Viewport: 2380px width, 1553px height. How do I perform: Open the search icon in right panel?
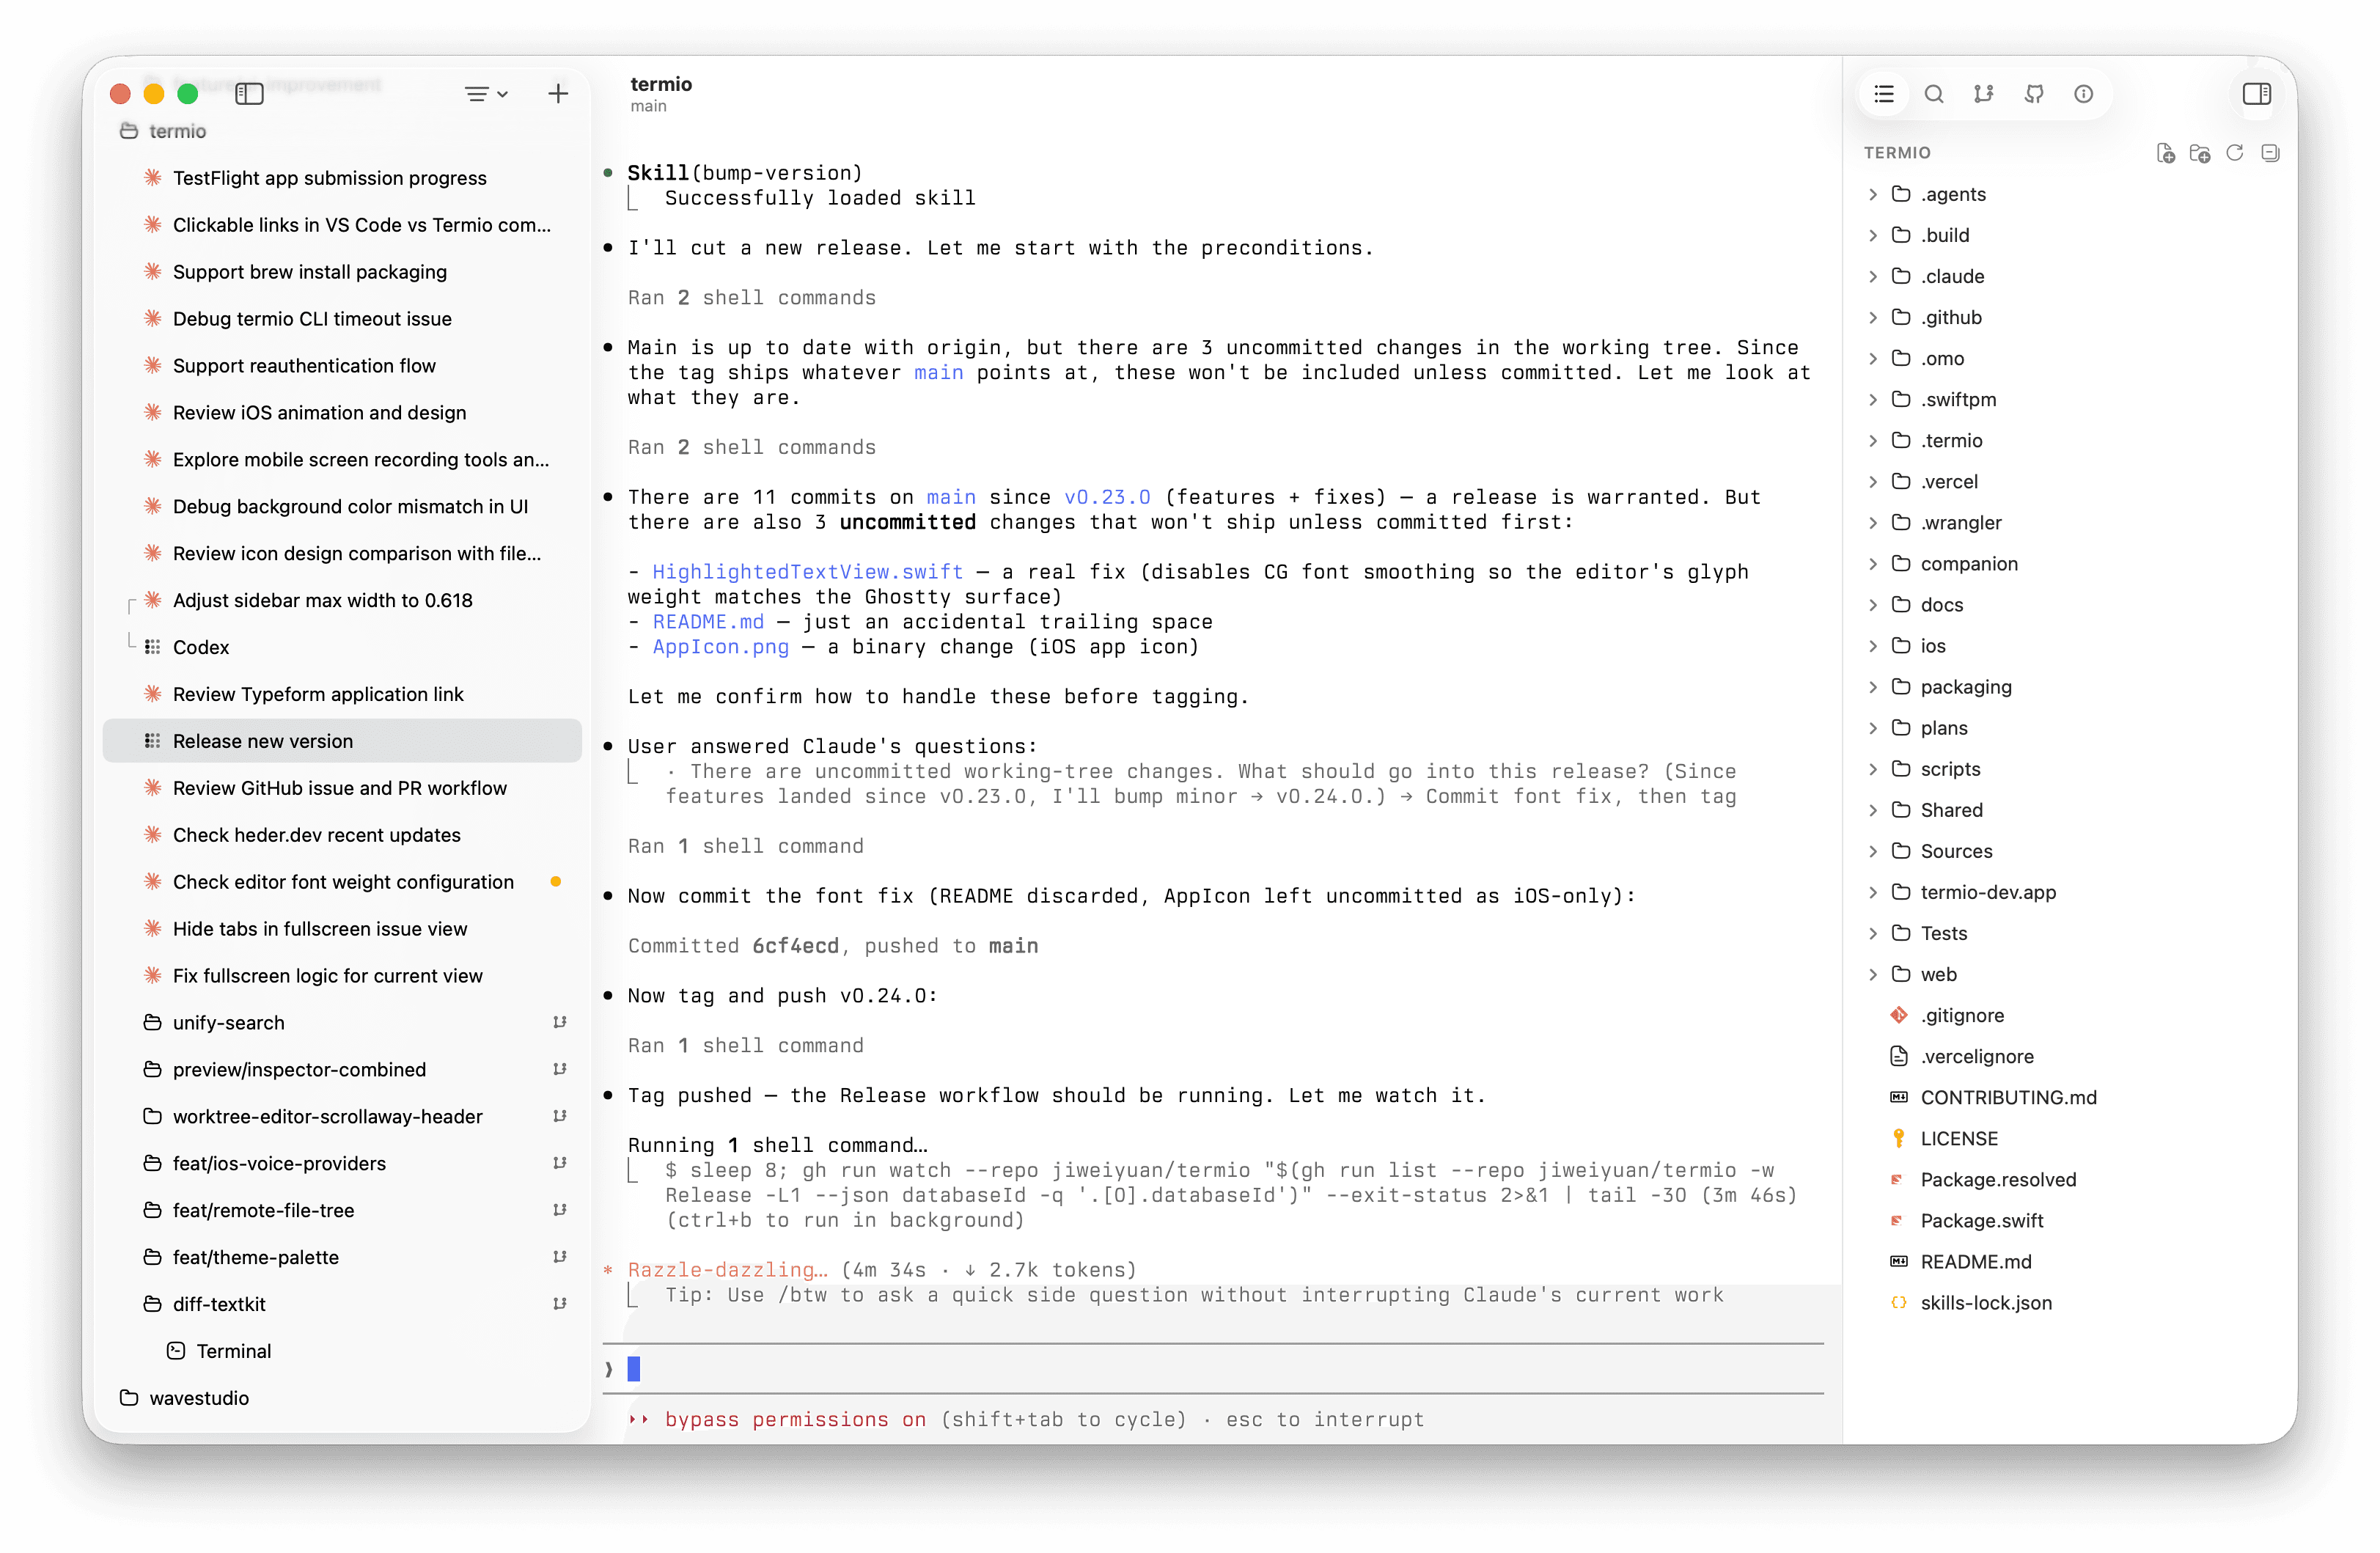click(1934, 94)
